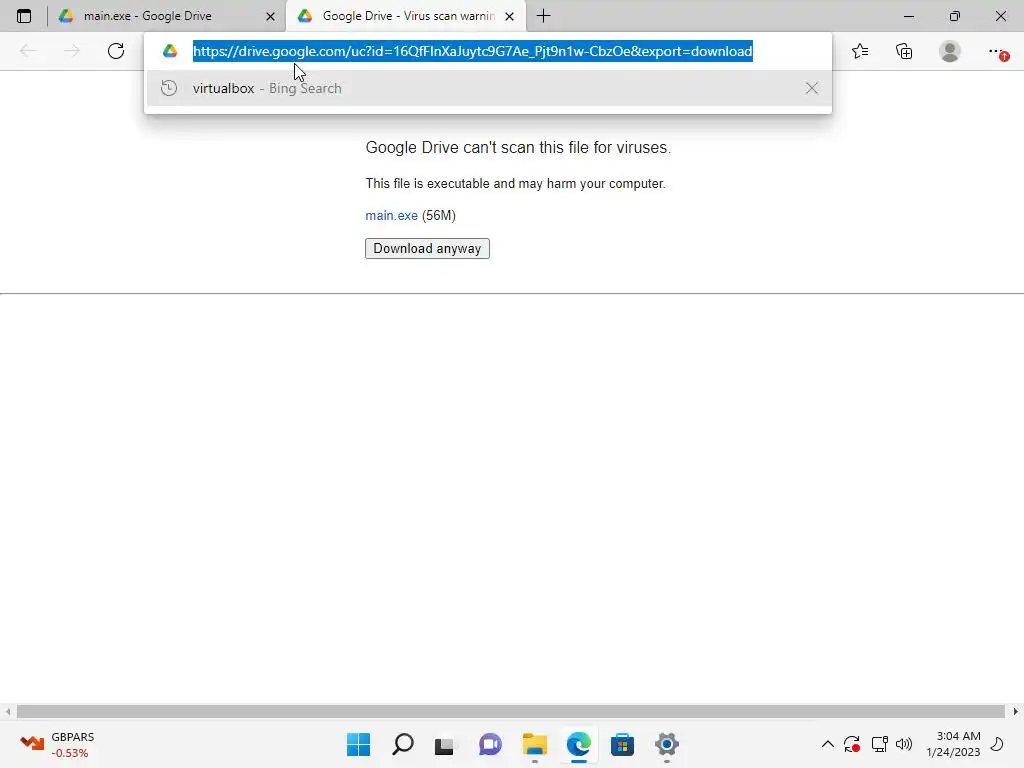
Task: Open Microsoft Store from taskbar
Action: pyautogui.click(x=622, y=744)
